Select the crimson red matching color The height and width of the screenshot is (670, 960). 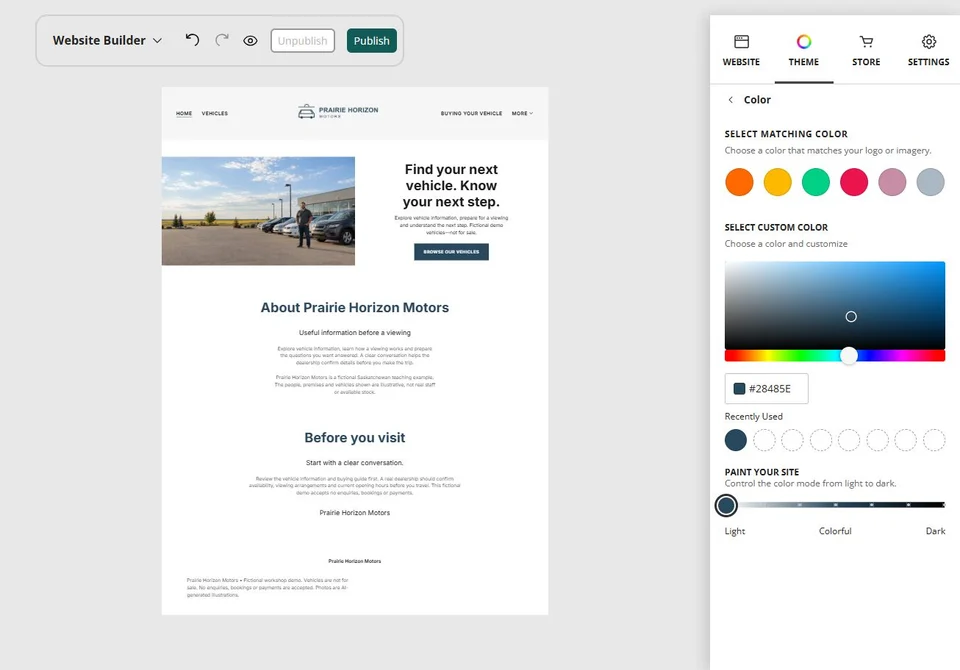(x=854, y=183)
